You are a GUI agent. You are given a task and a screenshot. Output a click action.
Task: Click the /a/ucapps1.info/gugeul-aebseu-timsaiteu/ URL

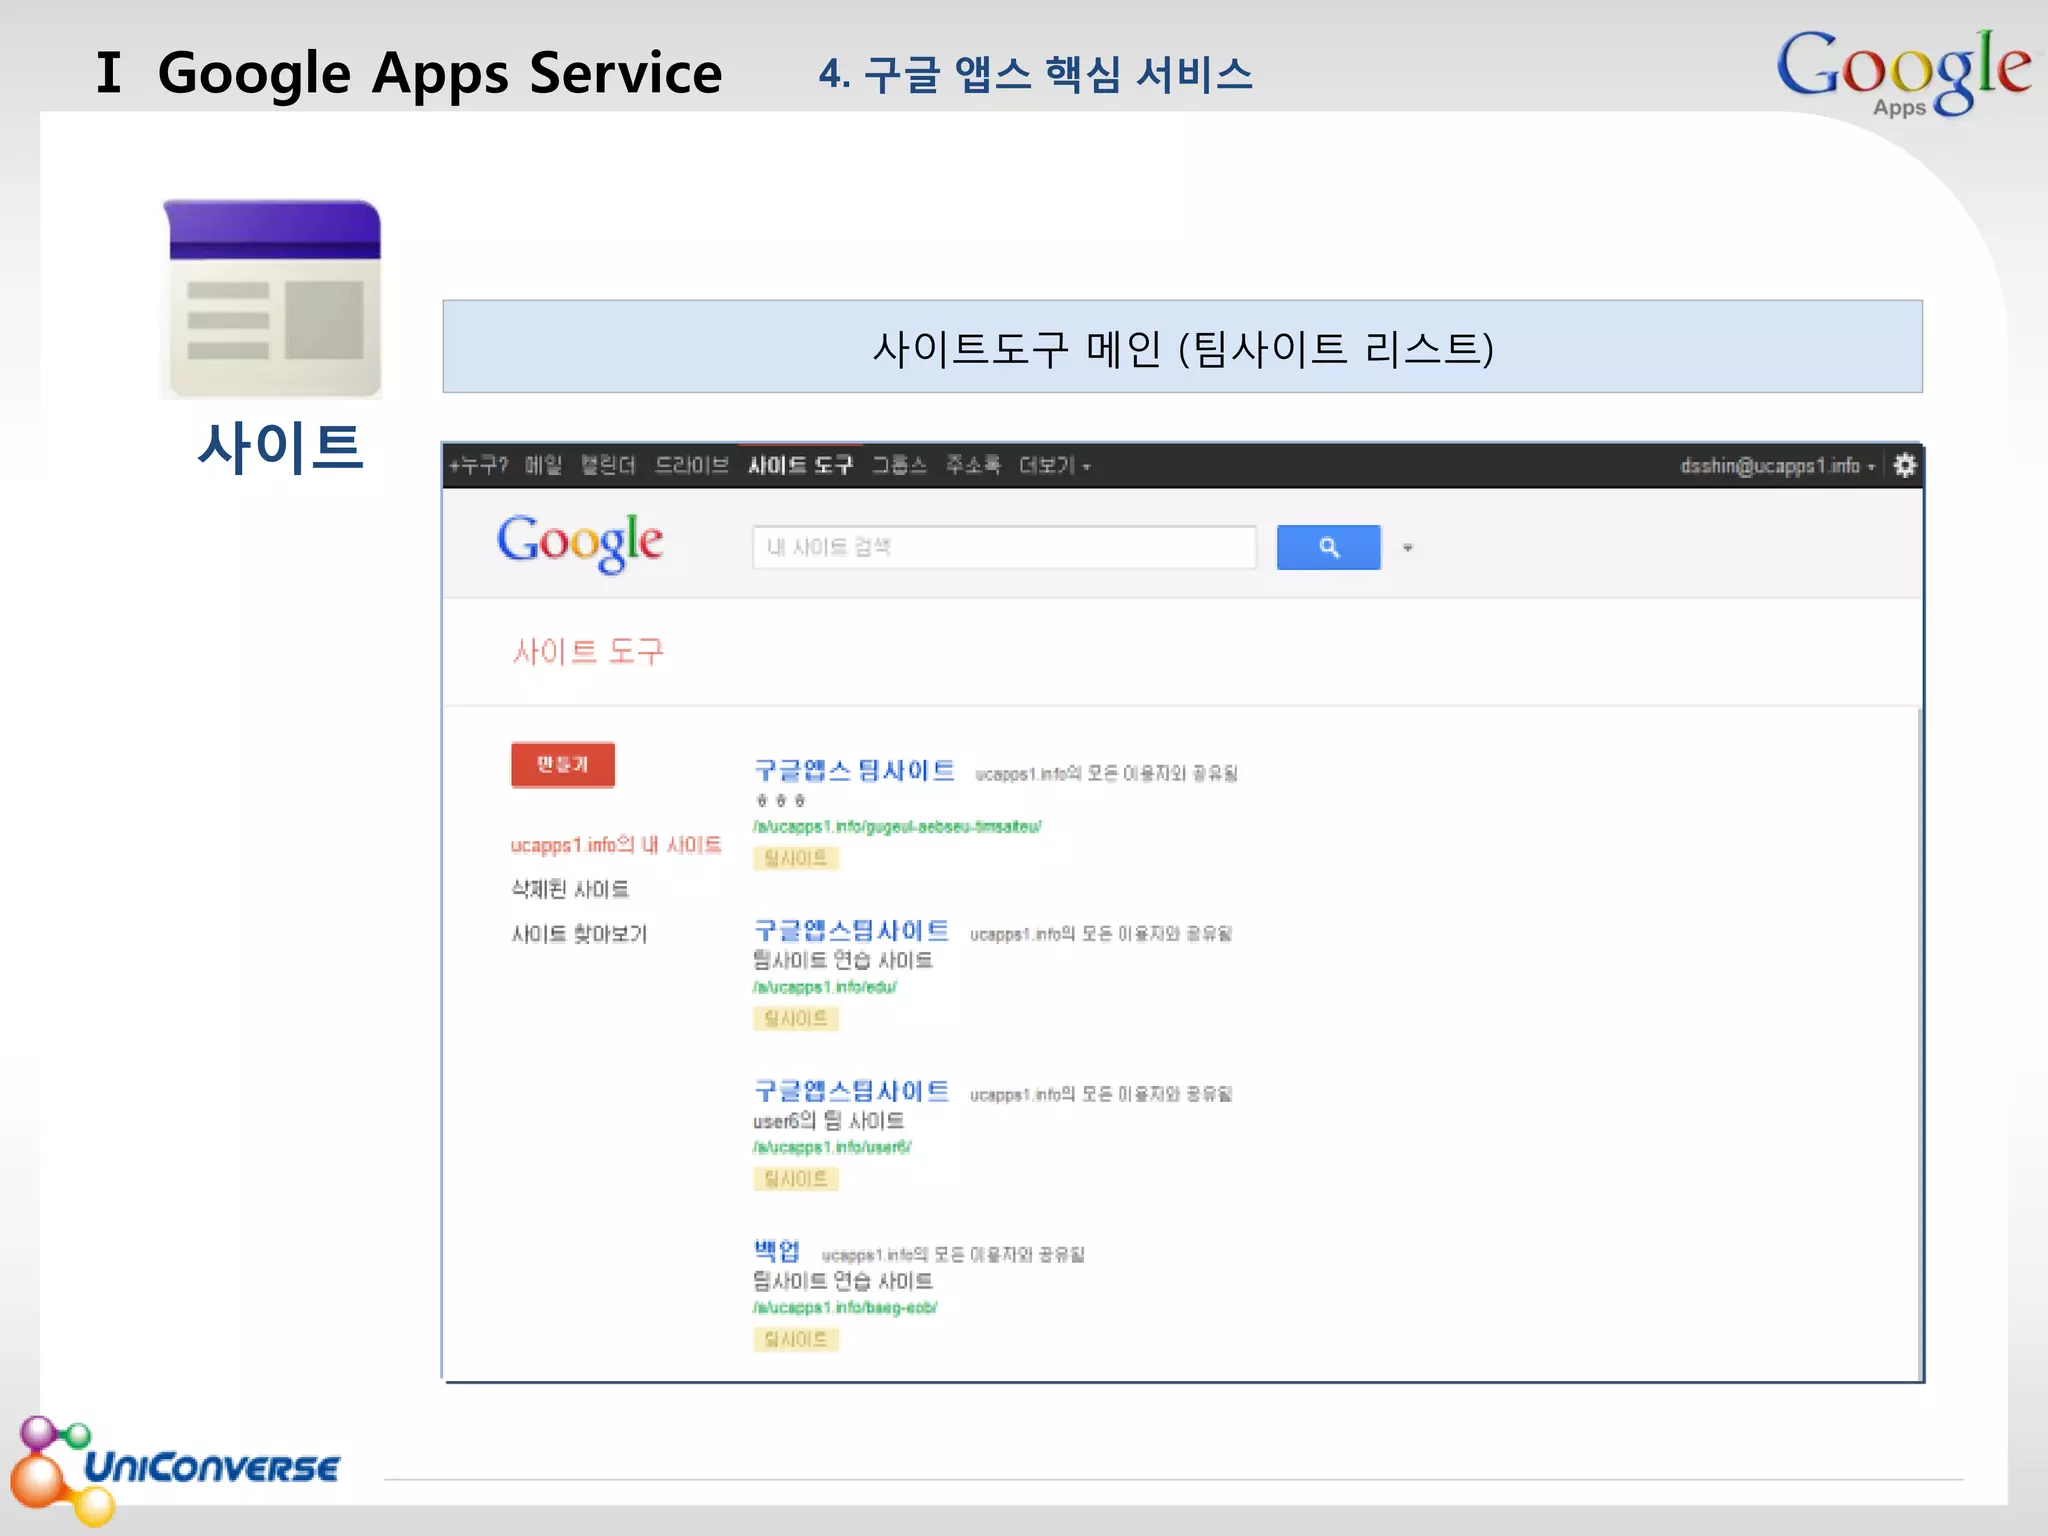point(897,827)
